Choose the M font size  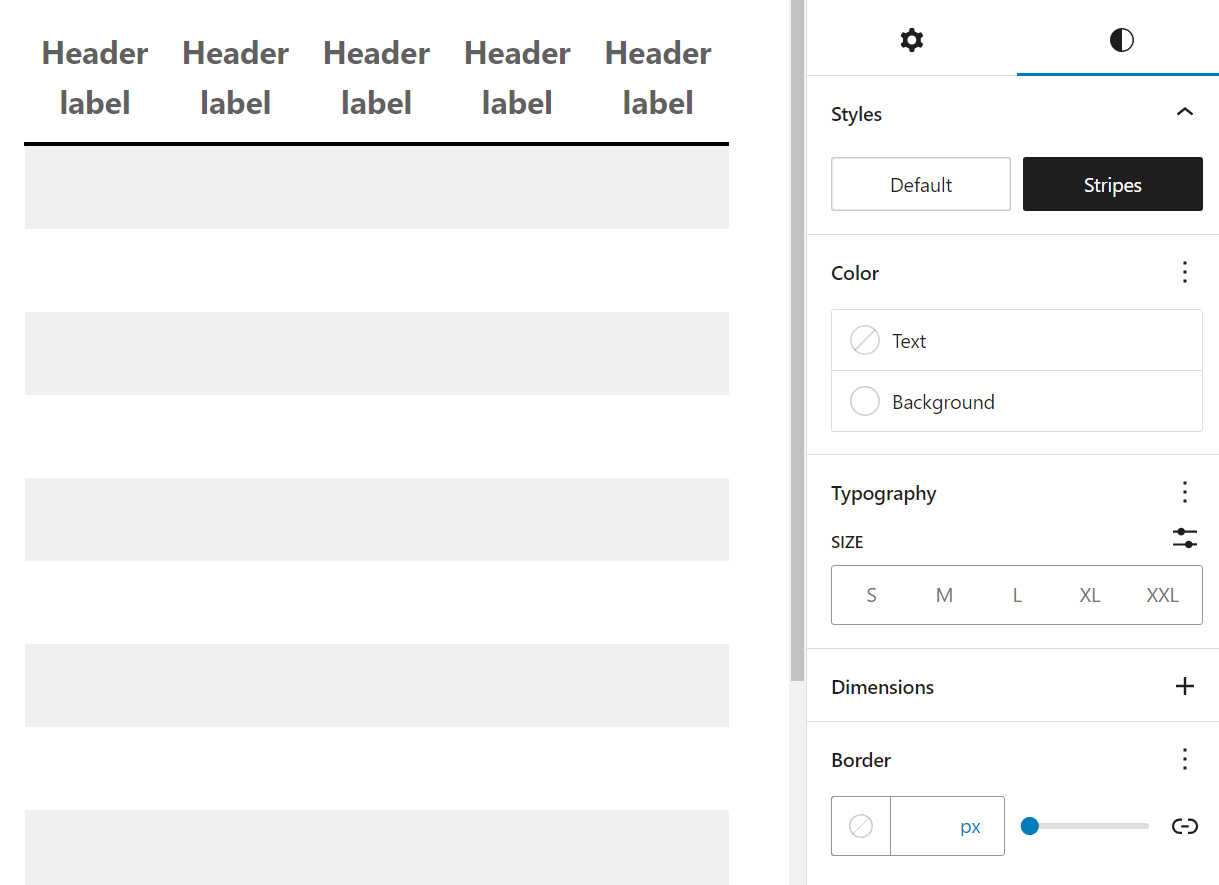pyautogui.click(x=944, y=596)
